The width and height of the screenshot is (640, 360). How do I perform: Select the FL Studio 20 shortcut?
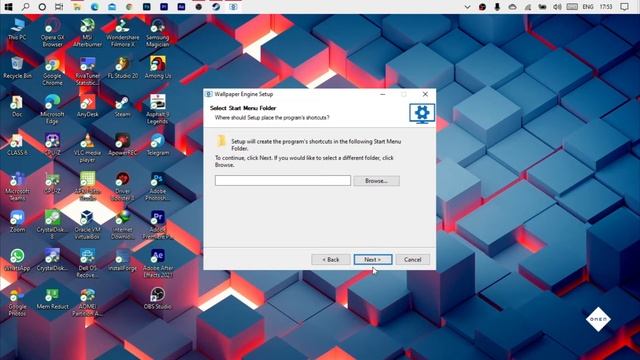pyautogui.click(x=122, y=67)
